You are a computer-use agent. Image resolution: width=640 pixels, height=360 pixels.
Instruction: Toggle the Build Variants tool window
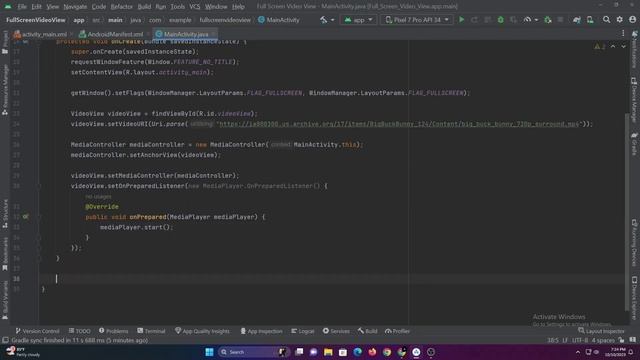point(5,300)
